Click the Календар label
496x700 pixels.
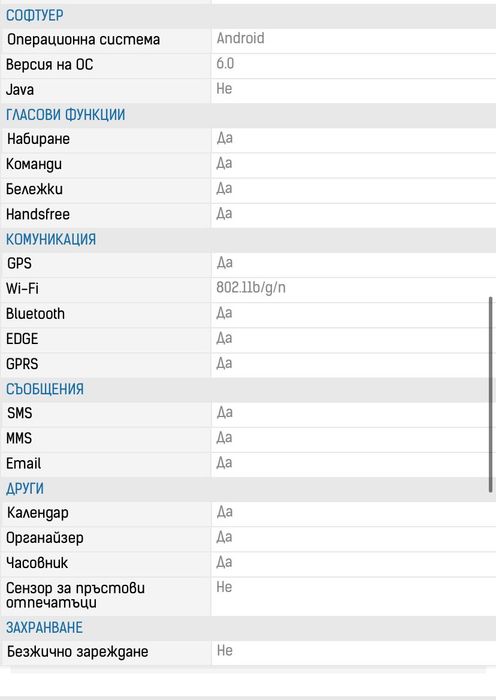click(x=38, y=513)
